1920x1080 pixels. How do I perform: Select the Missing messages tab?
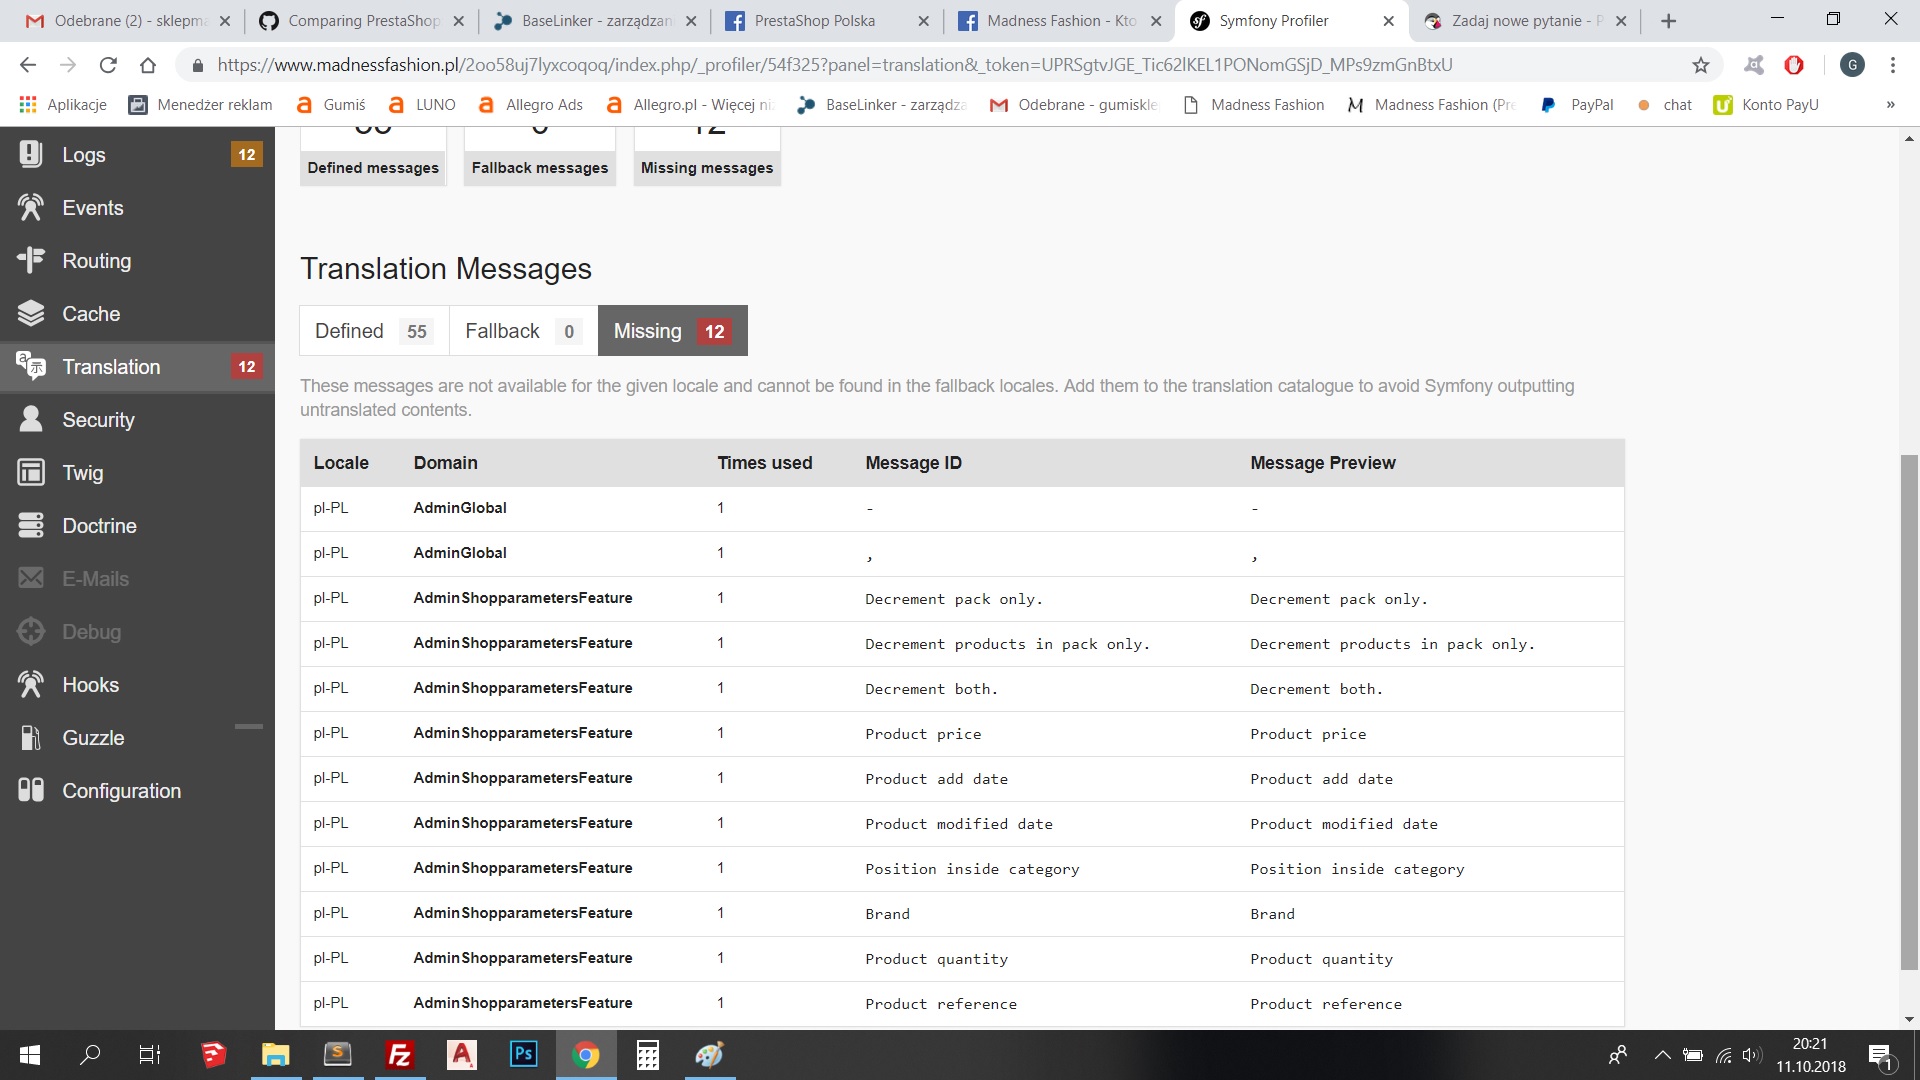[672, 331]
